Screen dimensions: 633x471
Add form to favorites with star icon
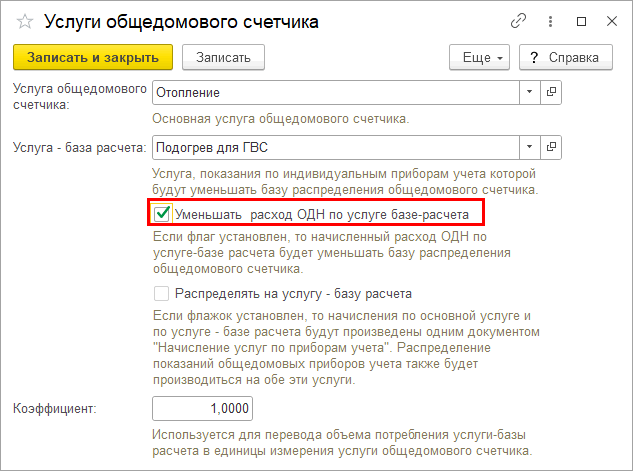click(x=25, y=21)
